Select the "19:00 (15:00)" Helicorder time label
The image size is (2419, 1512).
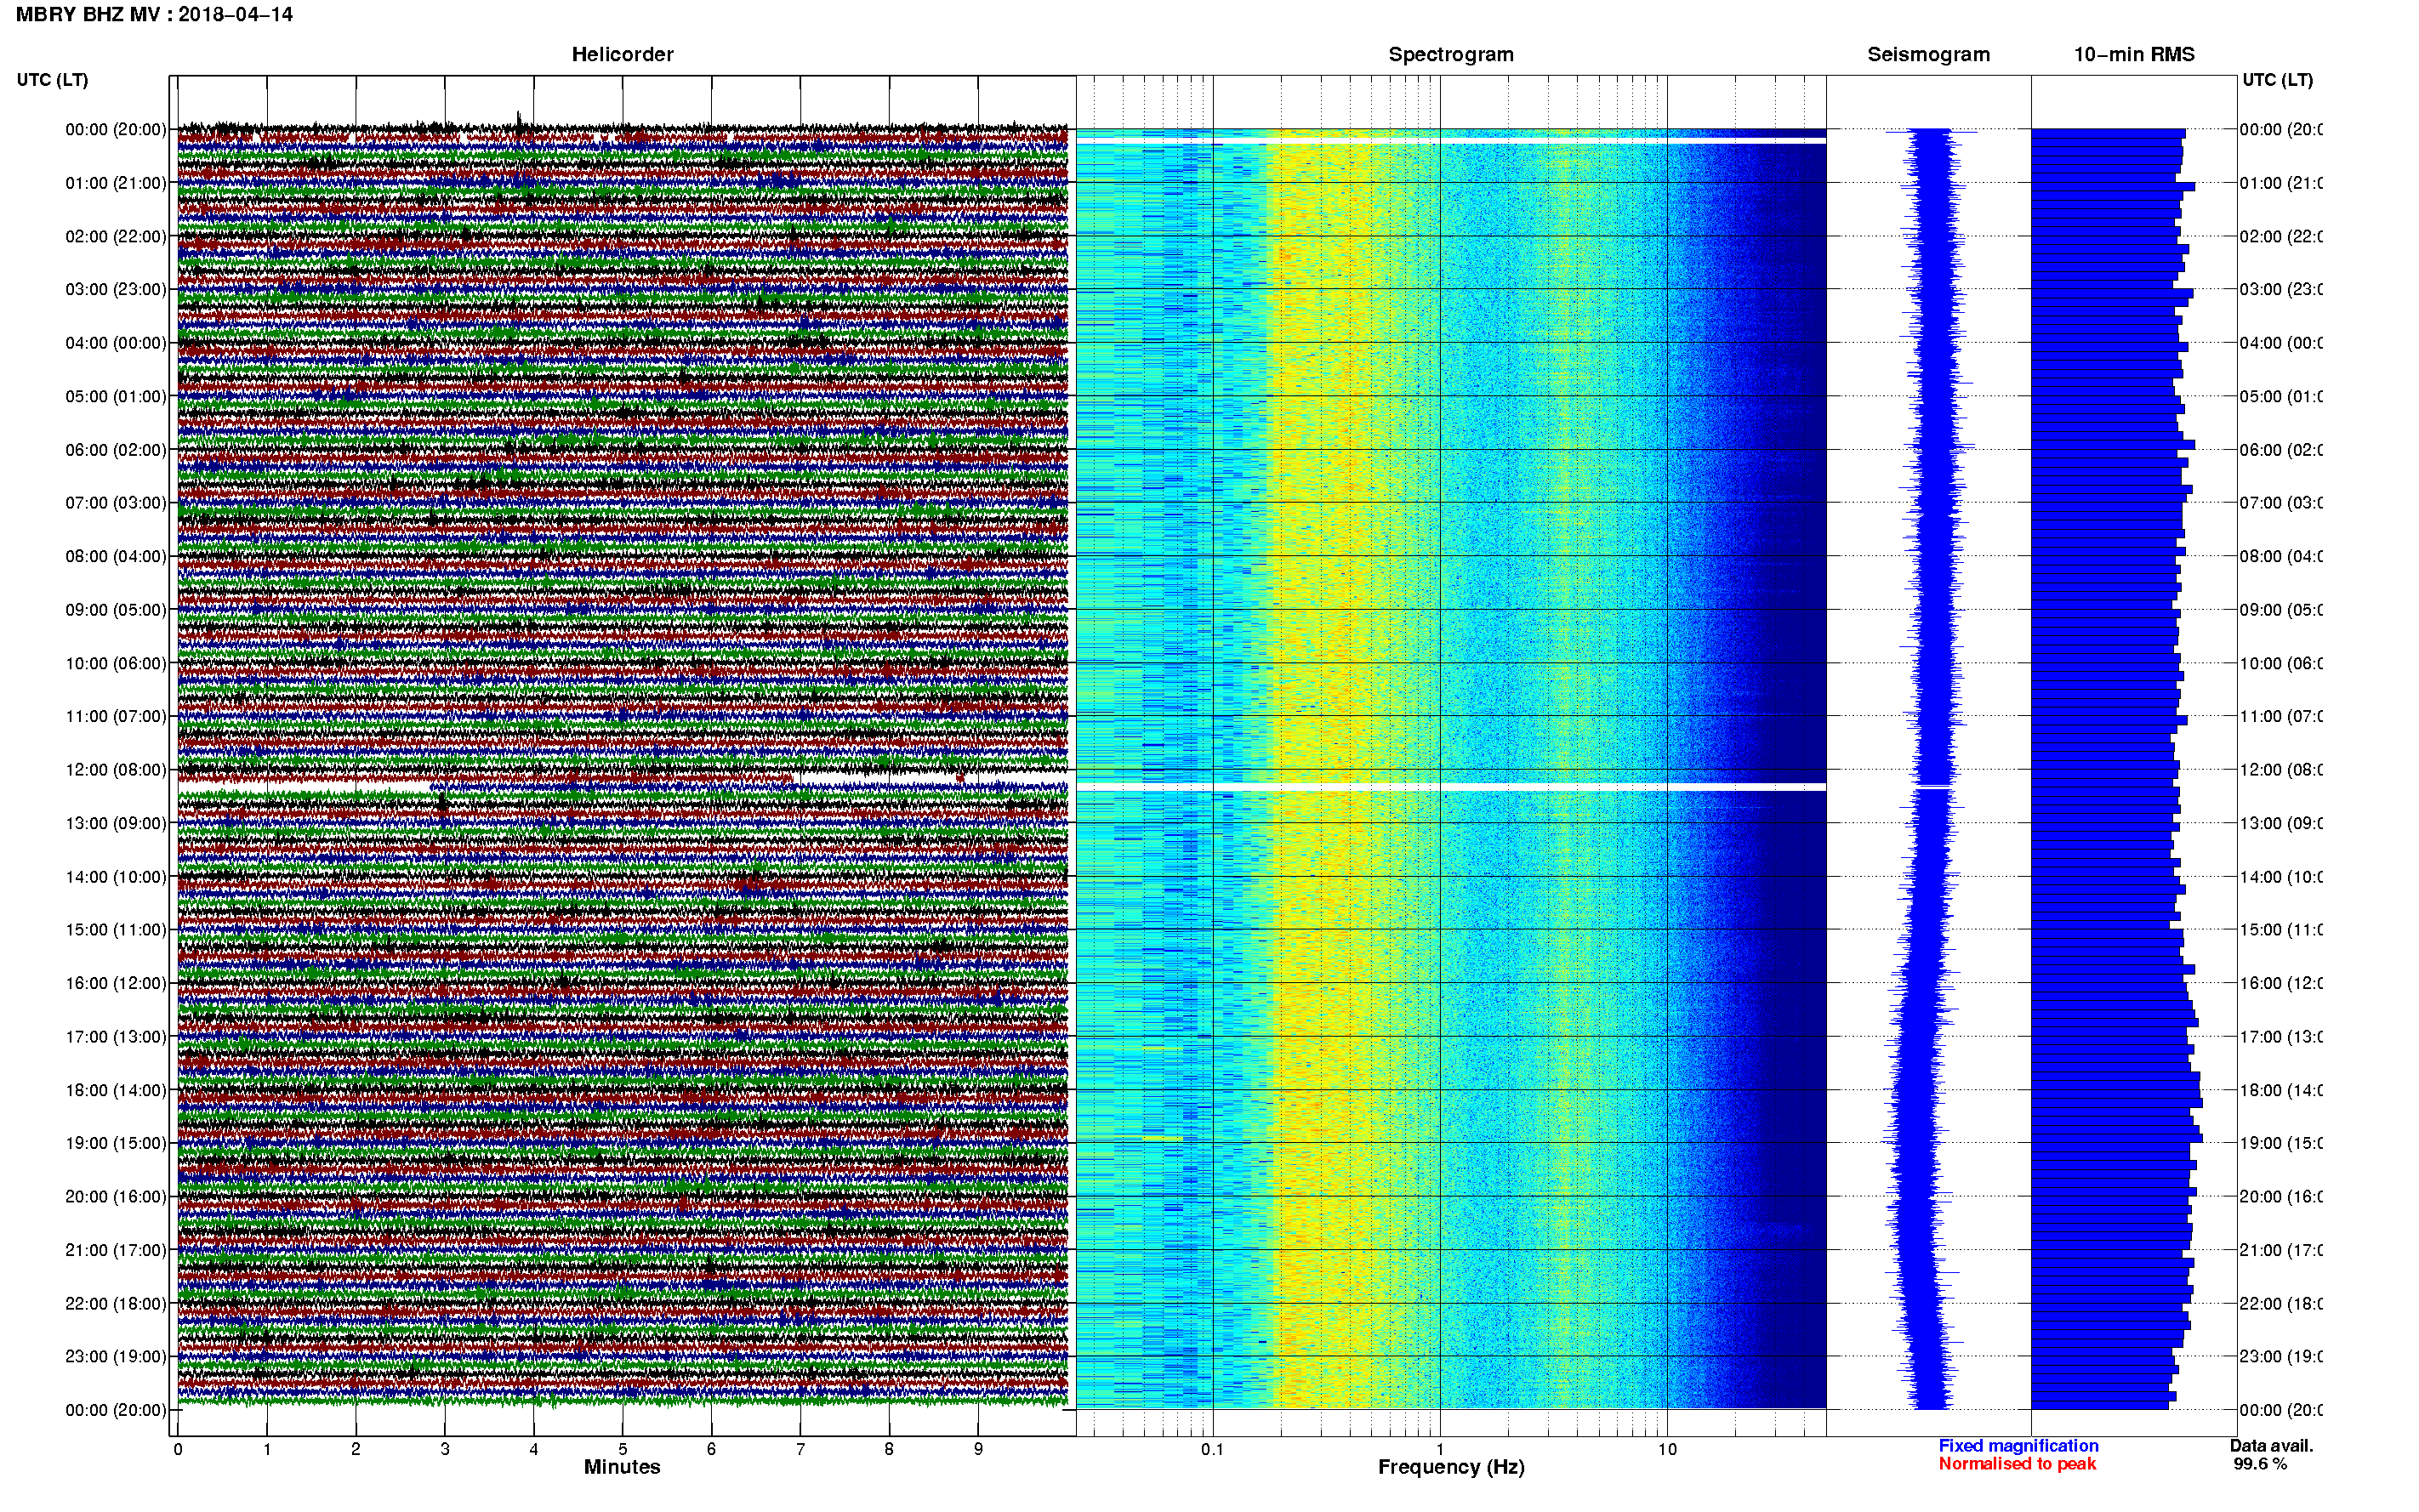(116, 1143)
